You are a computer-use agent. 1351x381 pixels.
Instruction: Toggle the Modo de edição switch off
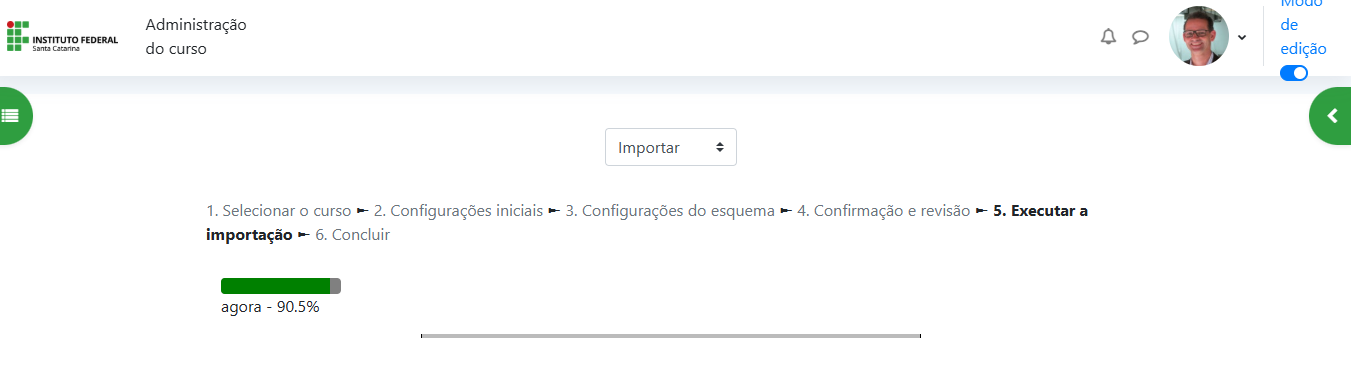click(1294, 73)
